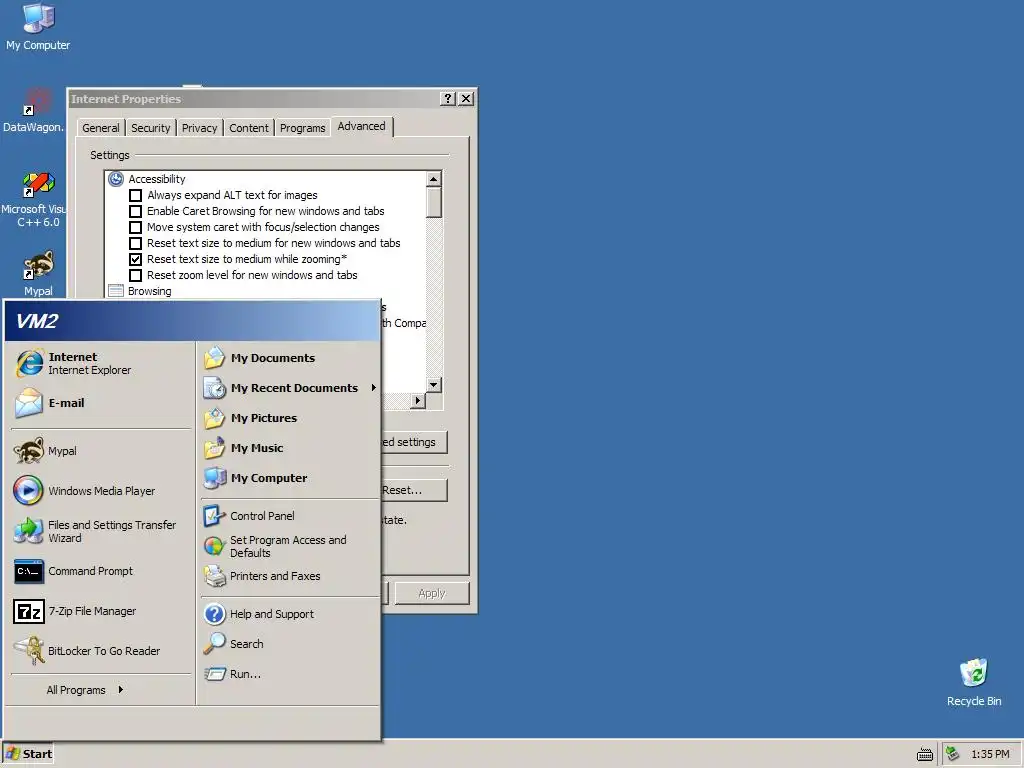This screenshot has width=1024, height=768.
Task: Enable Always expand ALT text for images
Action: 135,195
